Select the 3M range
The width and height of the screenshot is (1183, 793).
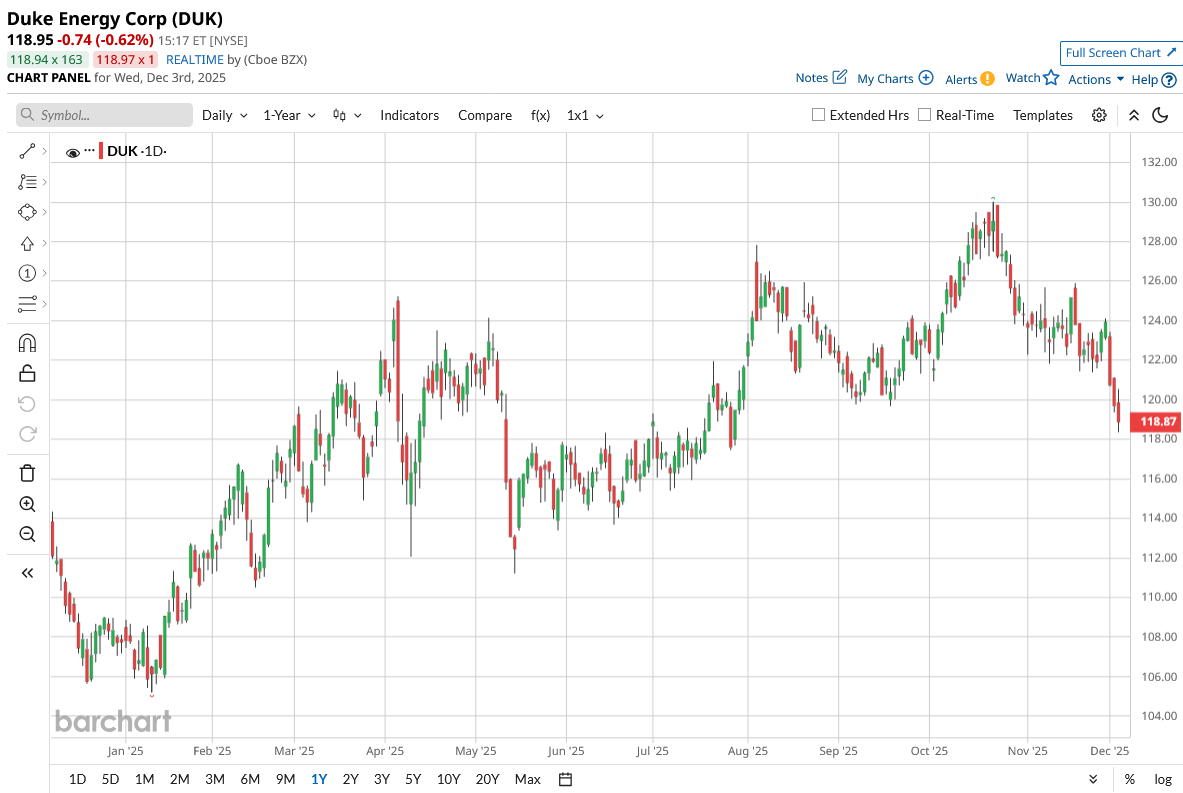click(x=215, y=779)
